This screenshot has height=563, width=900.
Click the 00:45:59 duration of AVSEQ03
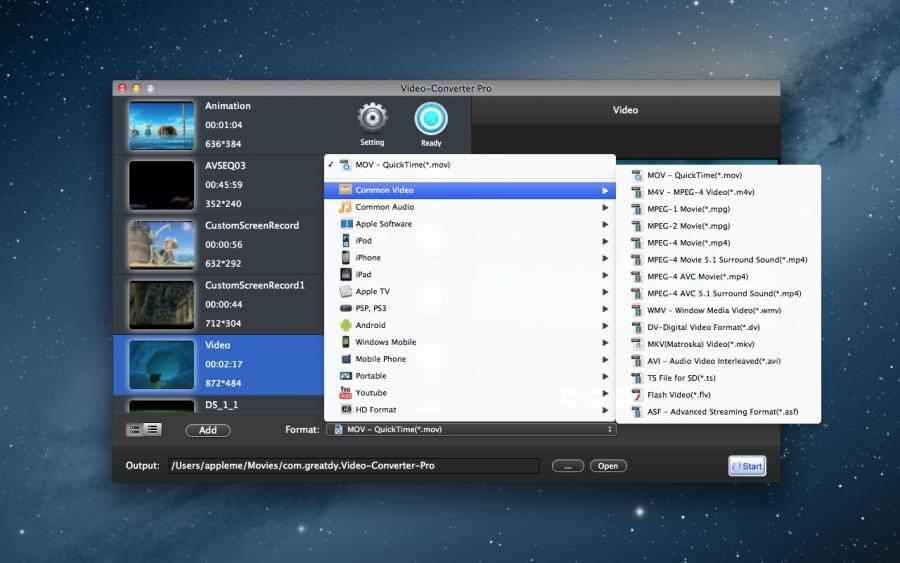point(224,185)
